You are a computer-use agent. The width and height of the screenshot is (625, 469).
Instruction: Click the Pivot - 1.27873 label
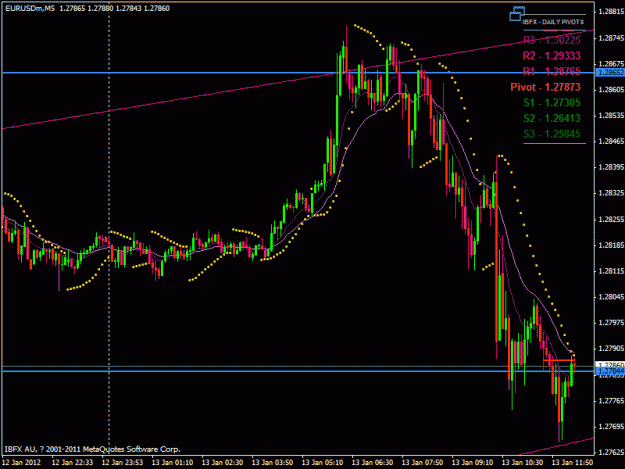[545, 87]
